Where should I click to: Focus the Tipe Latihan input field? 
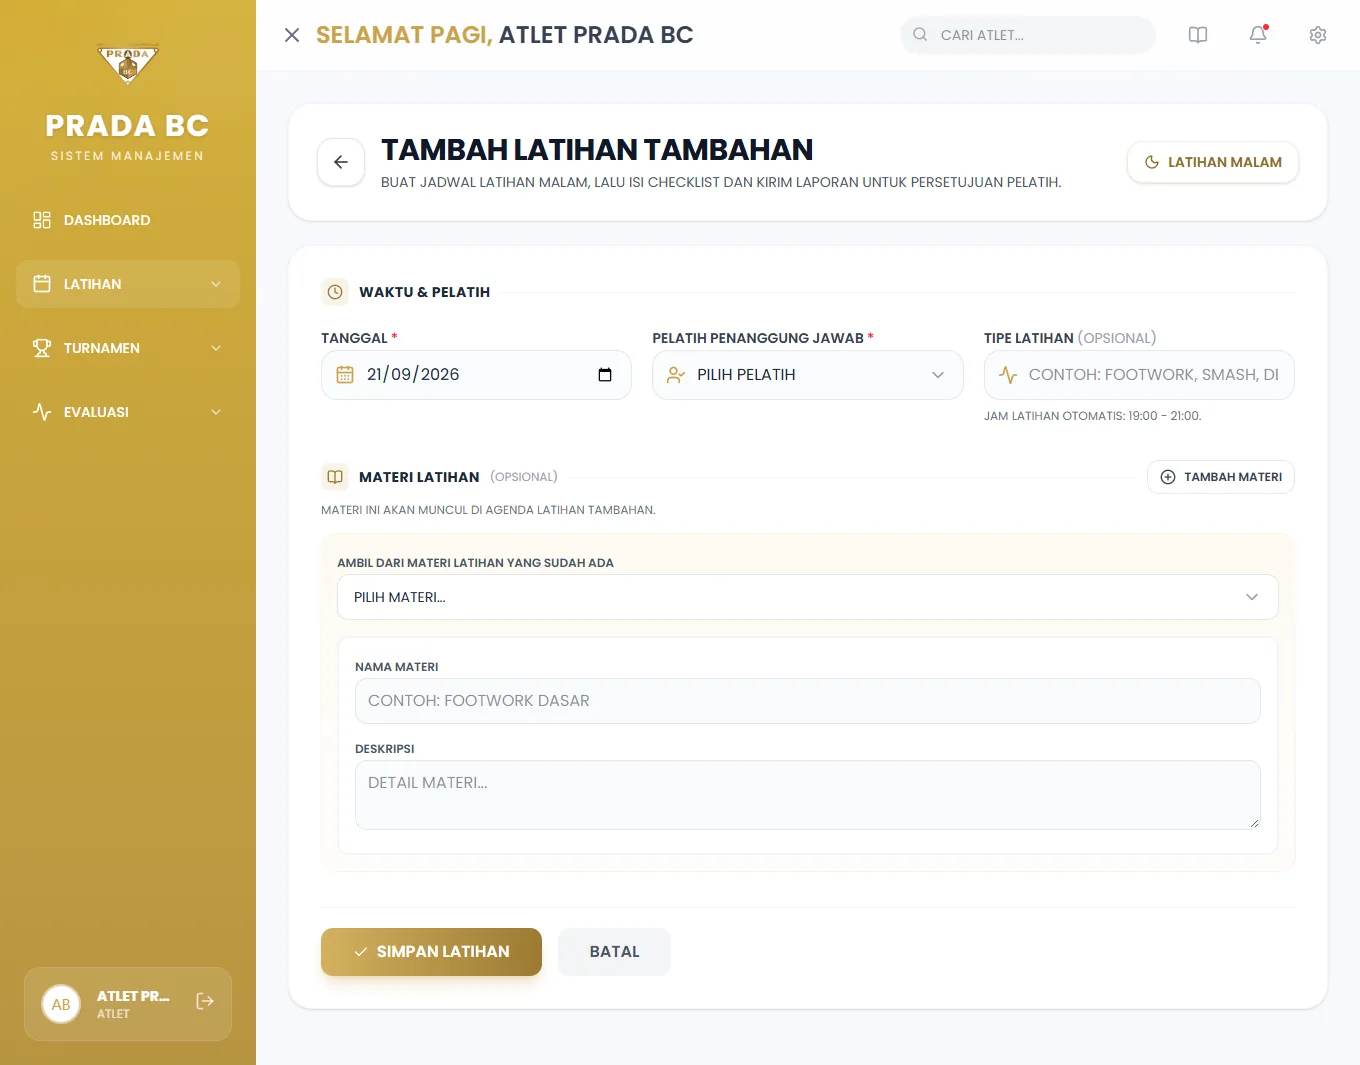point(1139,375)
